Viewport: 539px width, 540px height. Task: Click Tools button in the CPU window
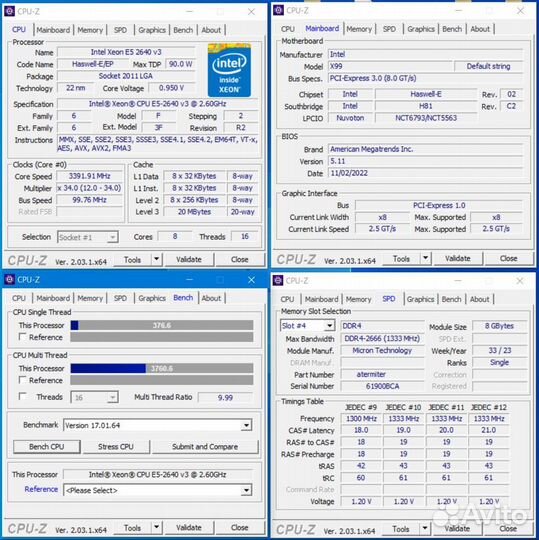132,259
